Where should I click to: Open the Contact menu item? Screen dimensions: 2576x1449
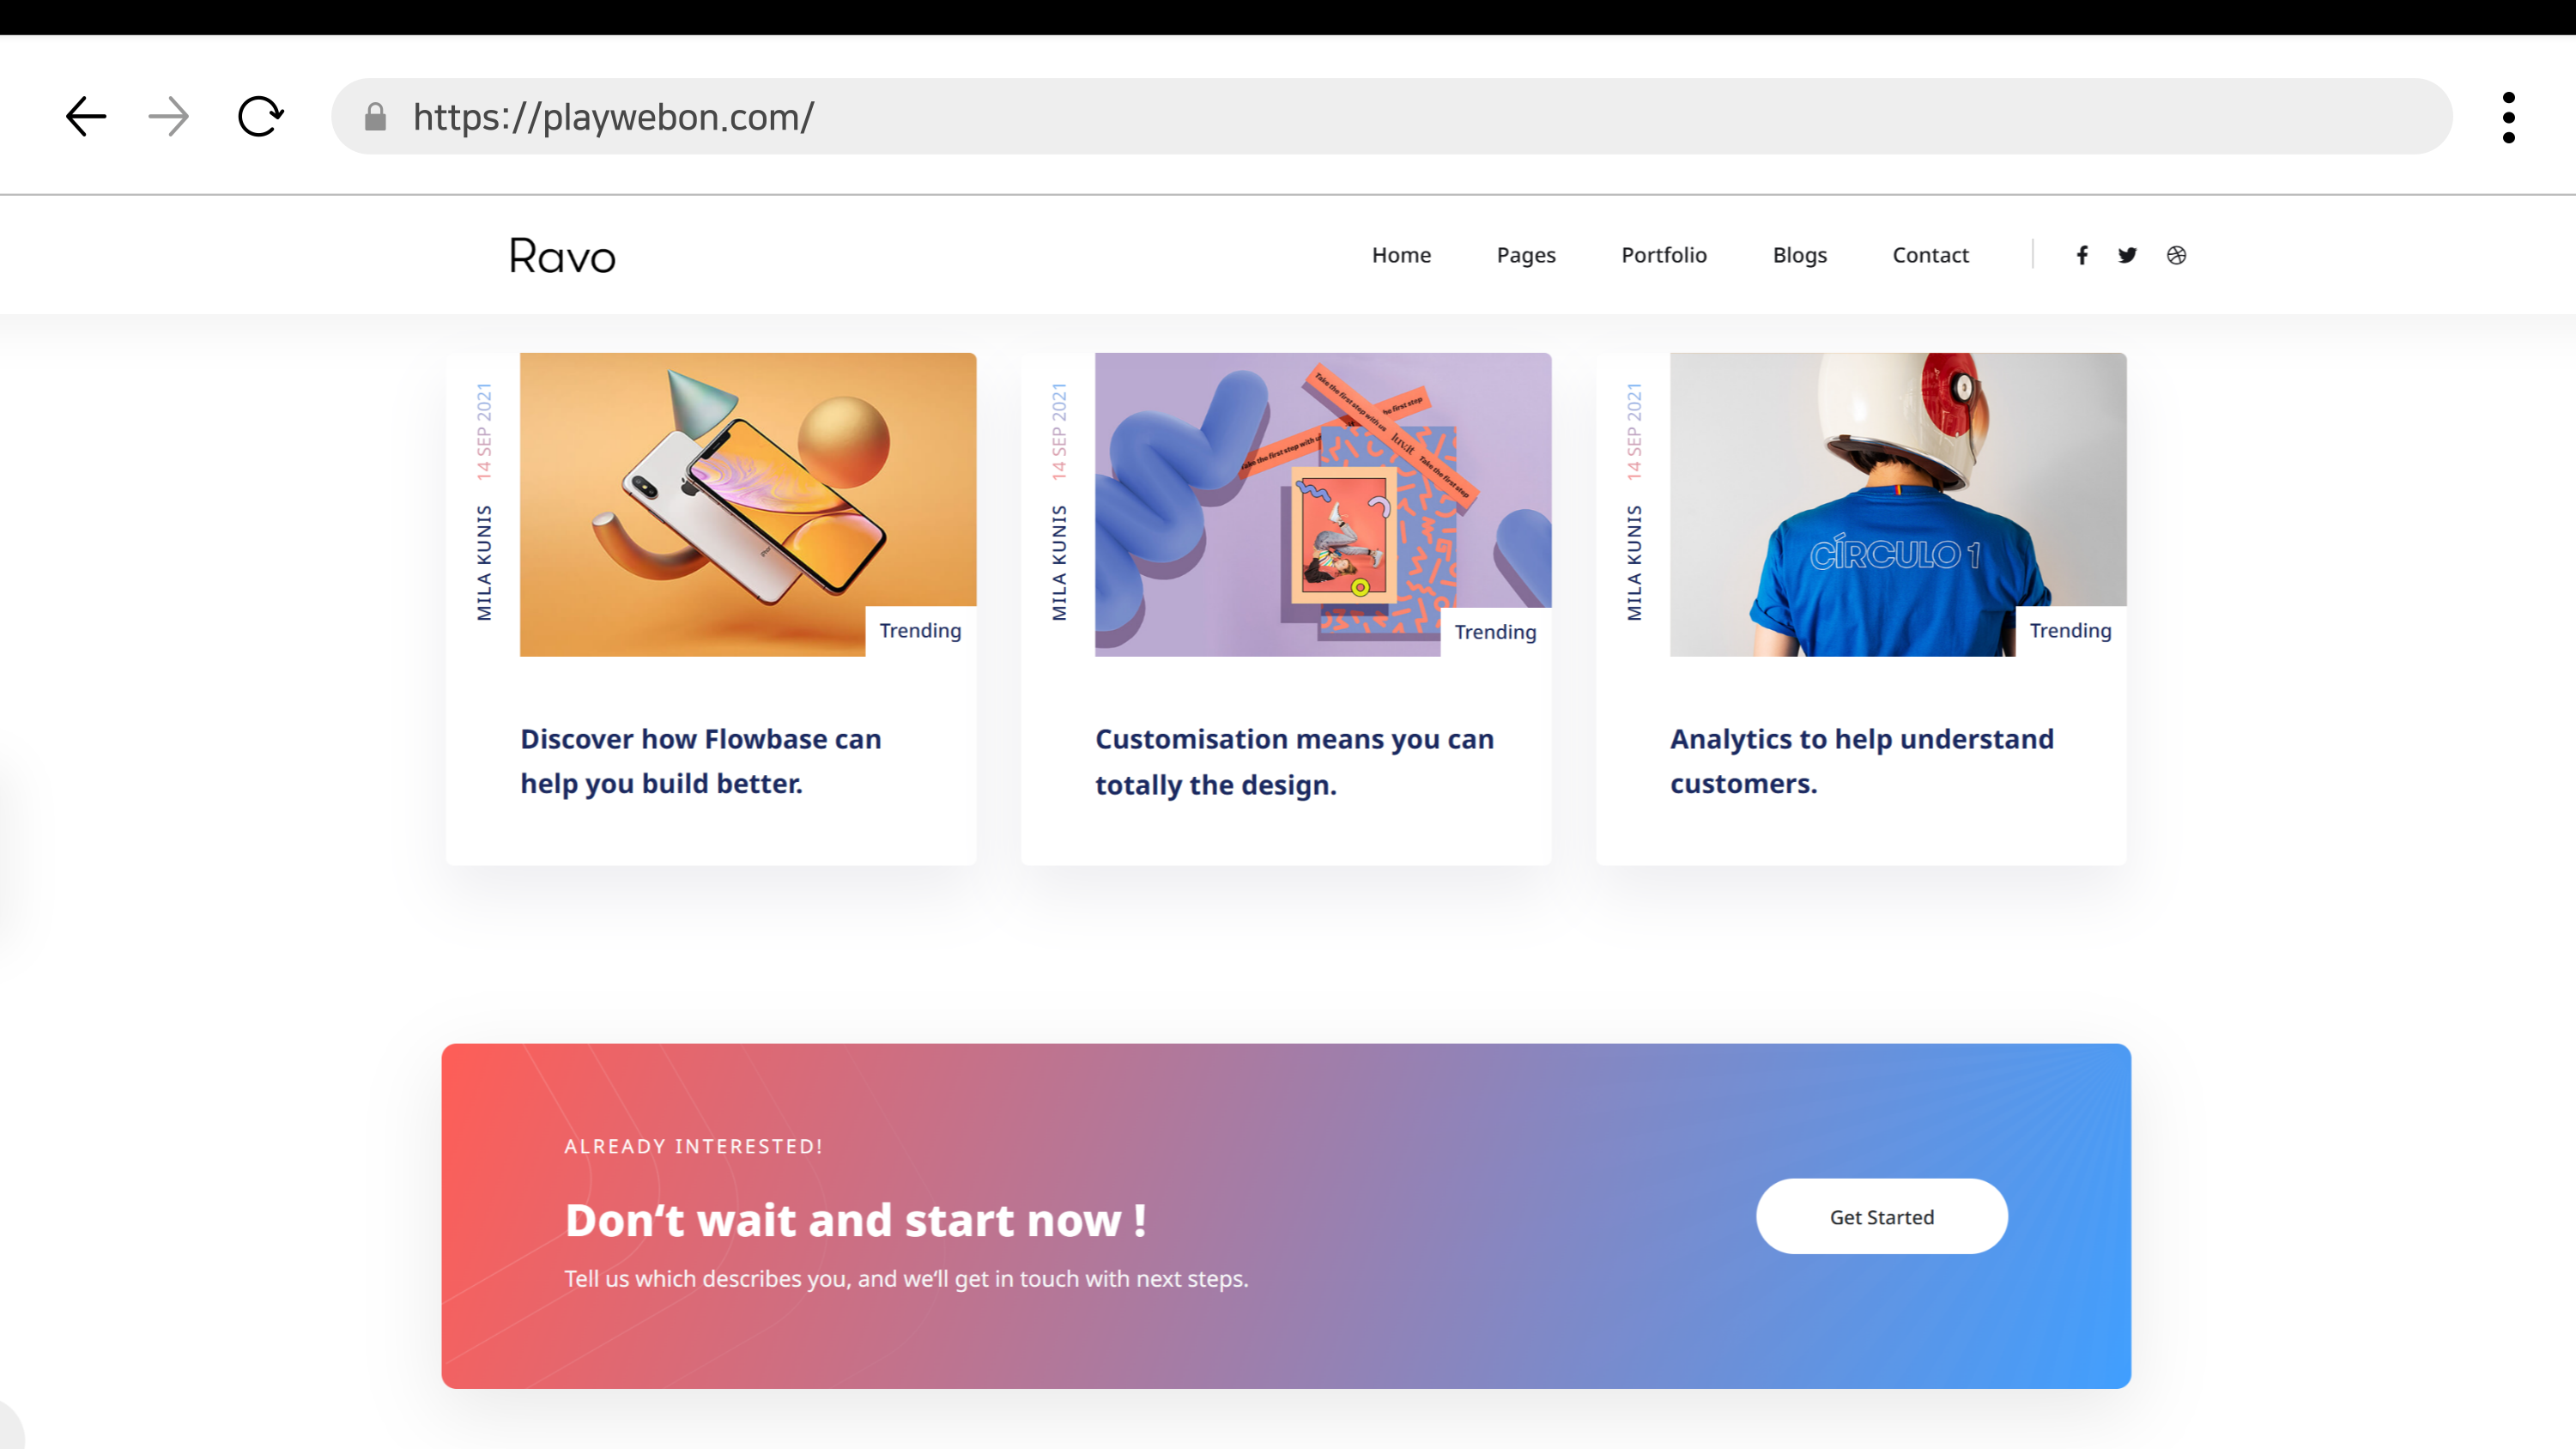[x=1930, y=255]
